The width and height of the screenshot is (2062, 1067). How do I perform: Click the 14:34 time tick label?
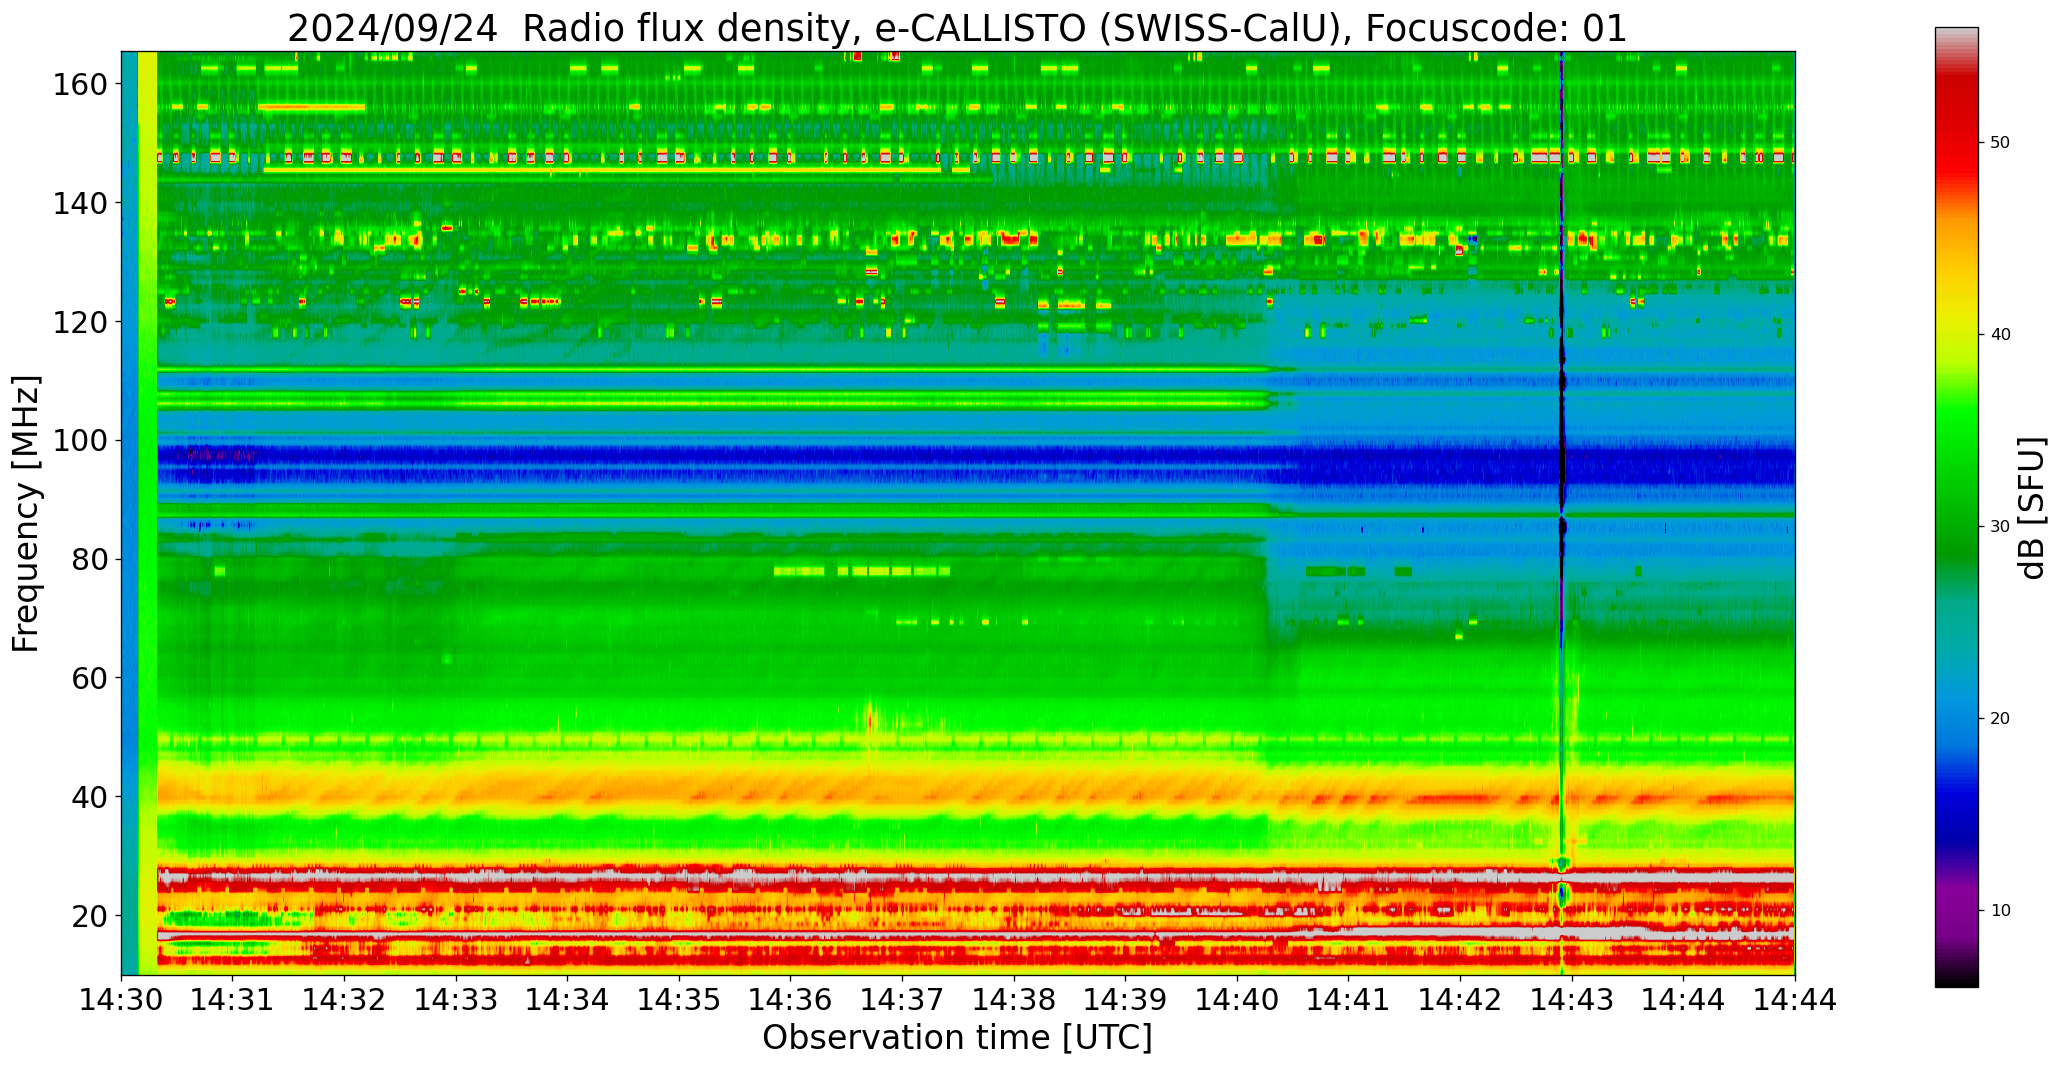[568, 999]
